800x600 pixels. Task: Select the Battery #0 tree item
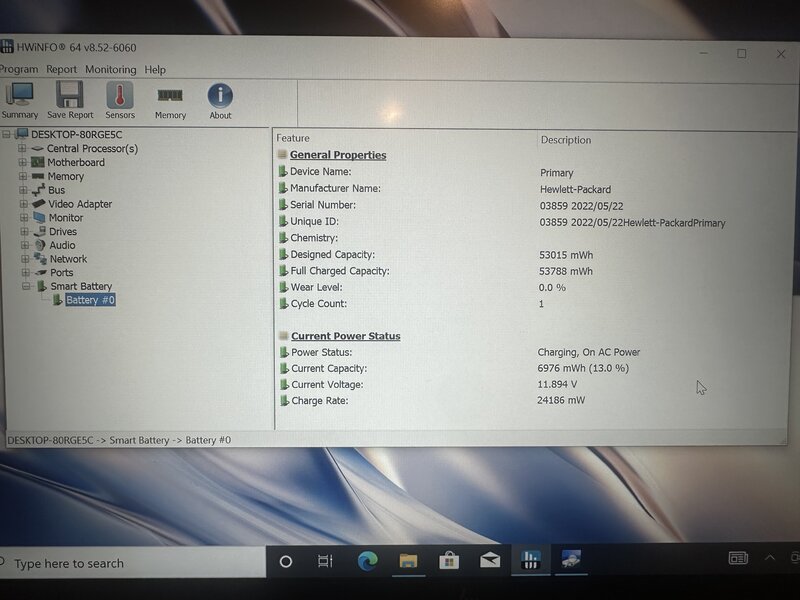pyautogui.click(x=90, y=300)
